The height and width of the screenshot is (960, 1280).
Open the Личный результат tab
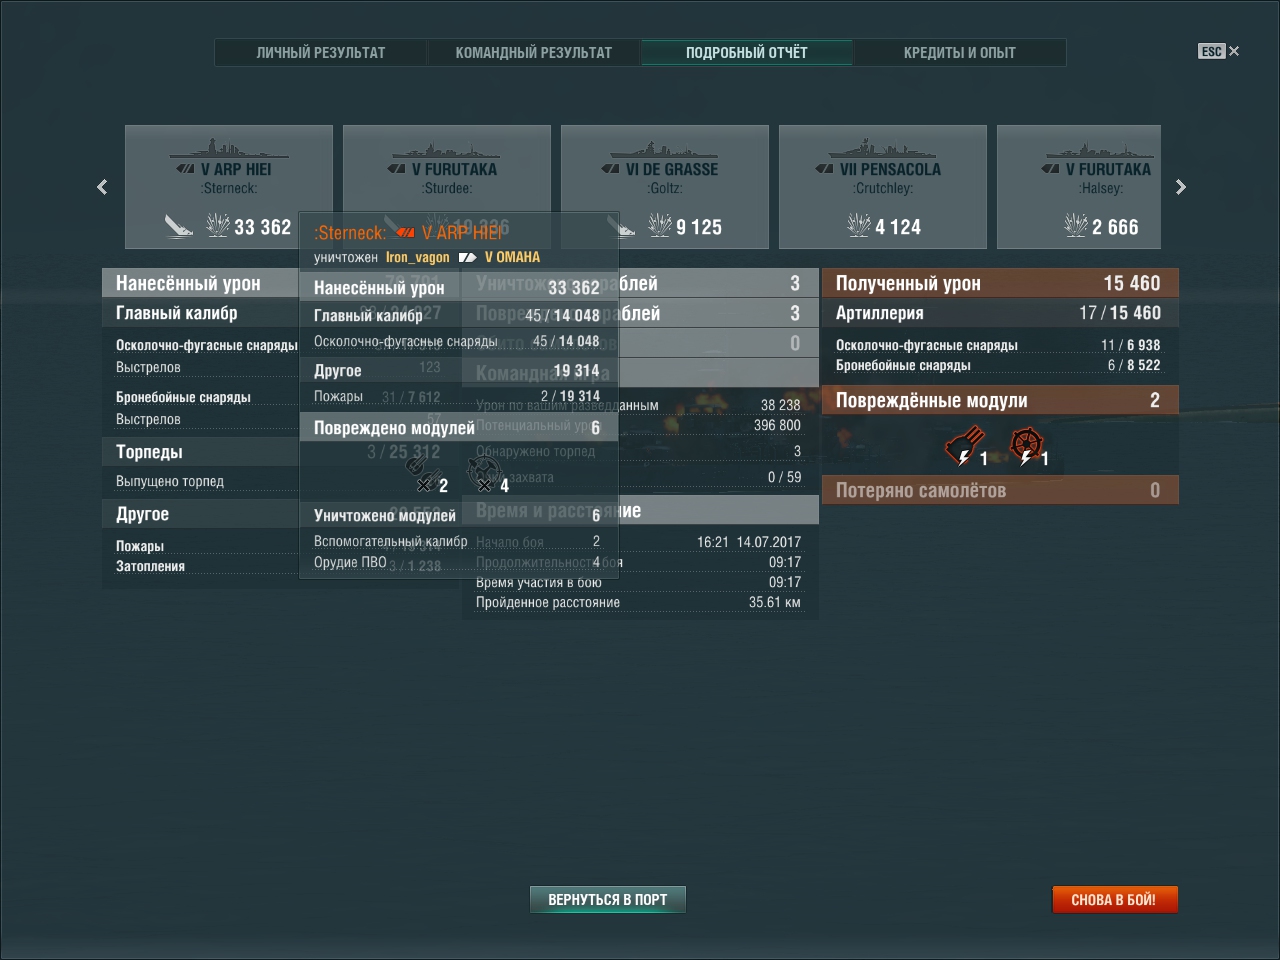click(321, 52)
